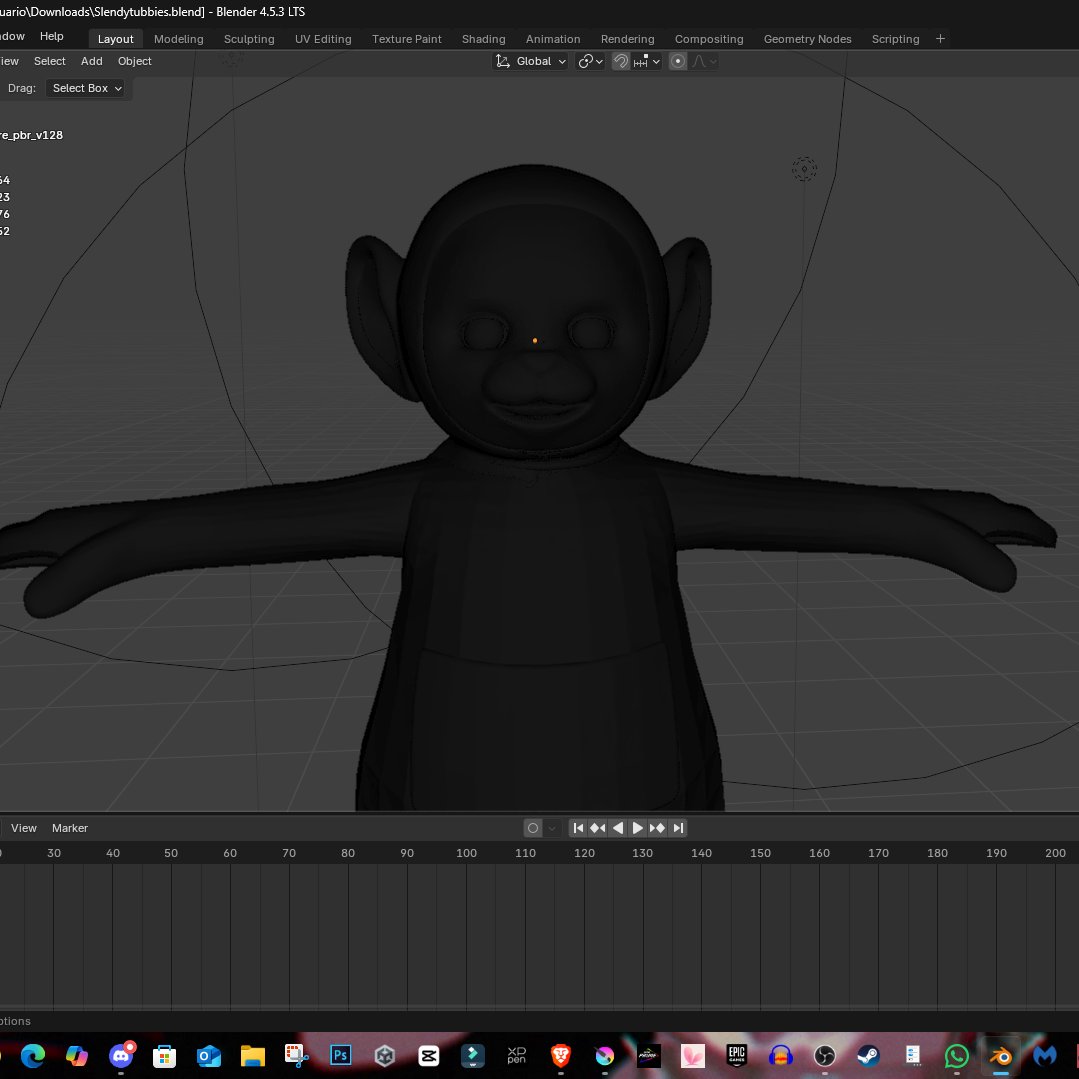Open auto keyframing options arrow in timeline

click(x=552, y=828)
